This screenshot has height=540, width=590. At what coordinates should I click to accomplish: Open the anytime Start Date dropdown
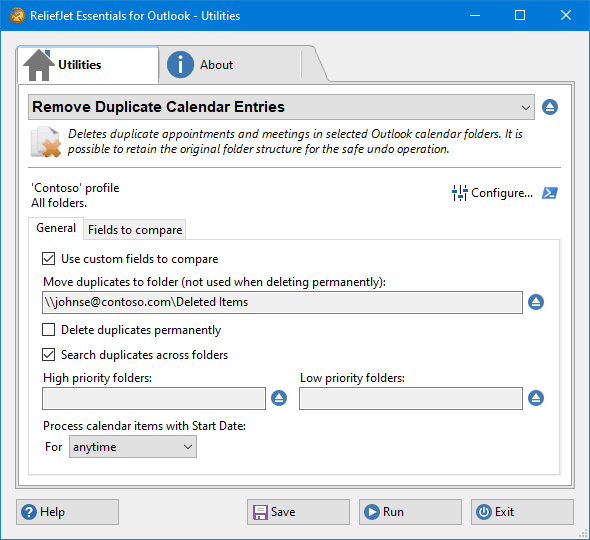[132, 447]
